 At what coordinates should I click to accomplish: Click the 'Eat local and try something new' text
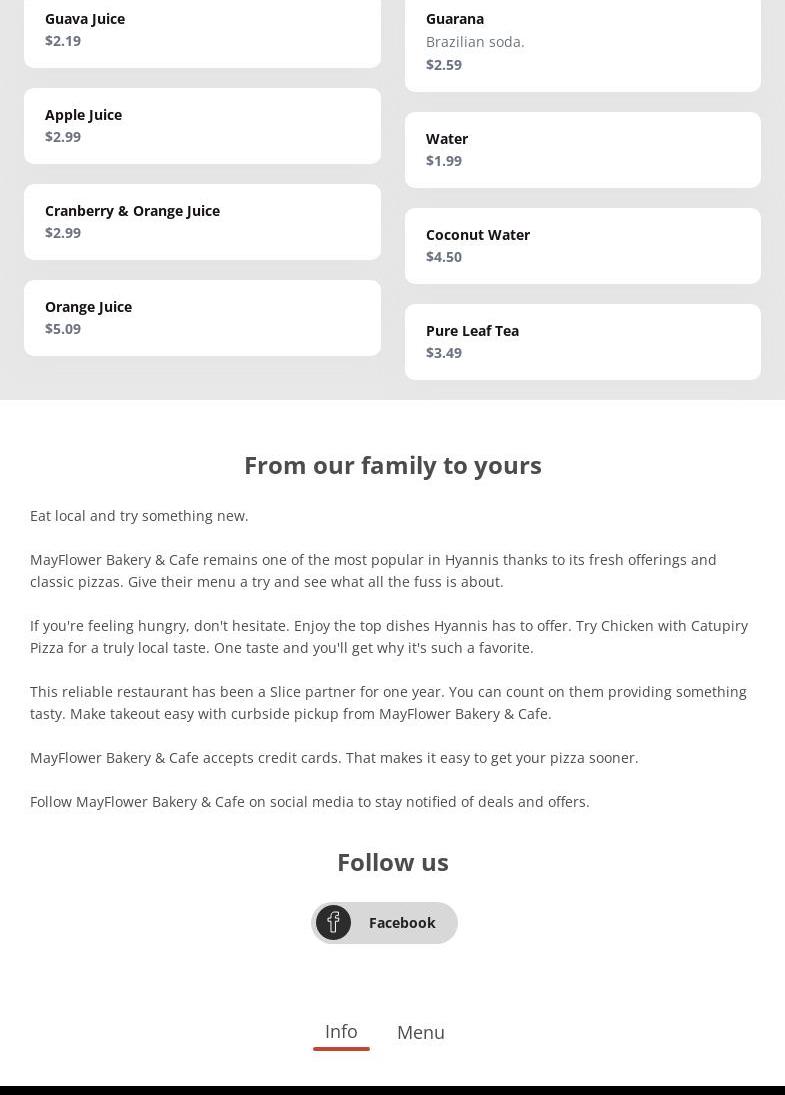point(139,516)
